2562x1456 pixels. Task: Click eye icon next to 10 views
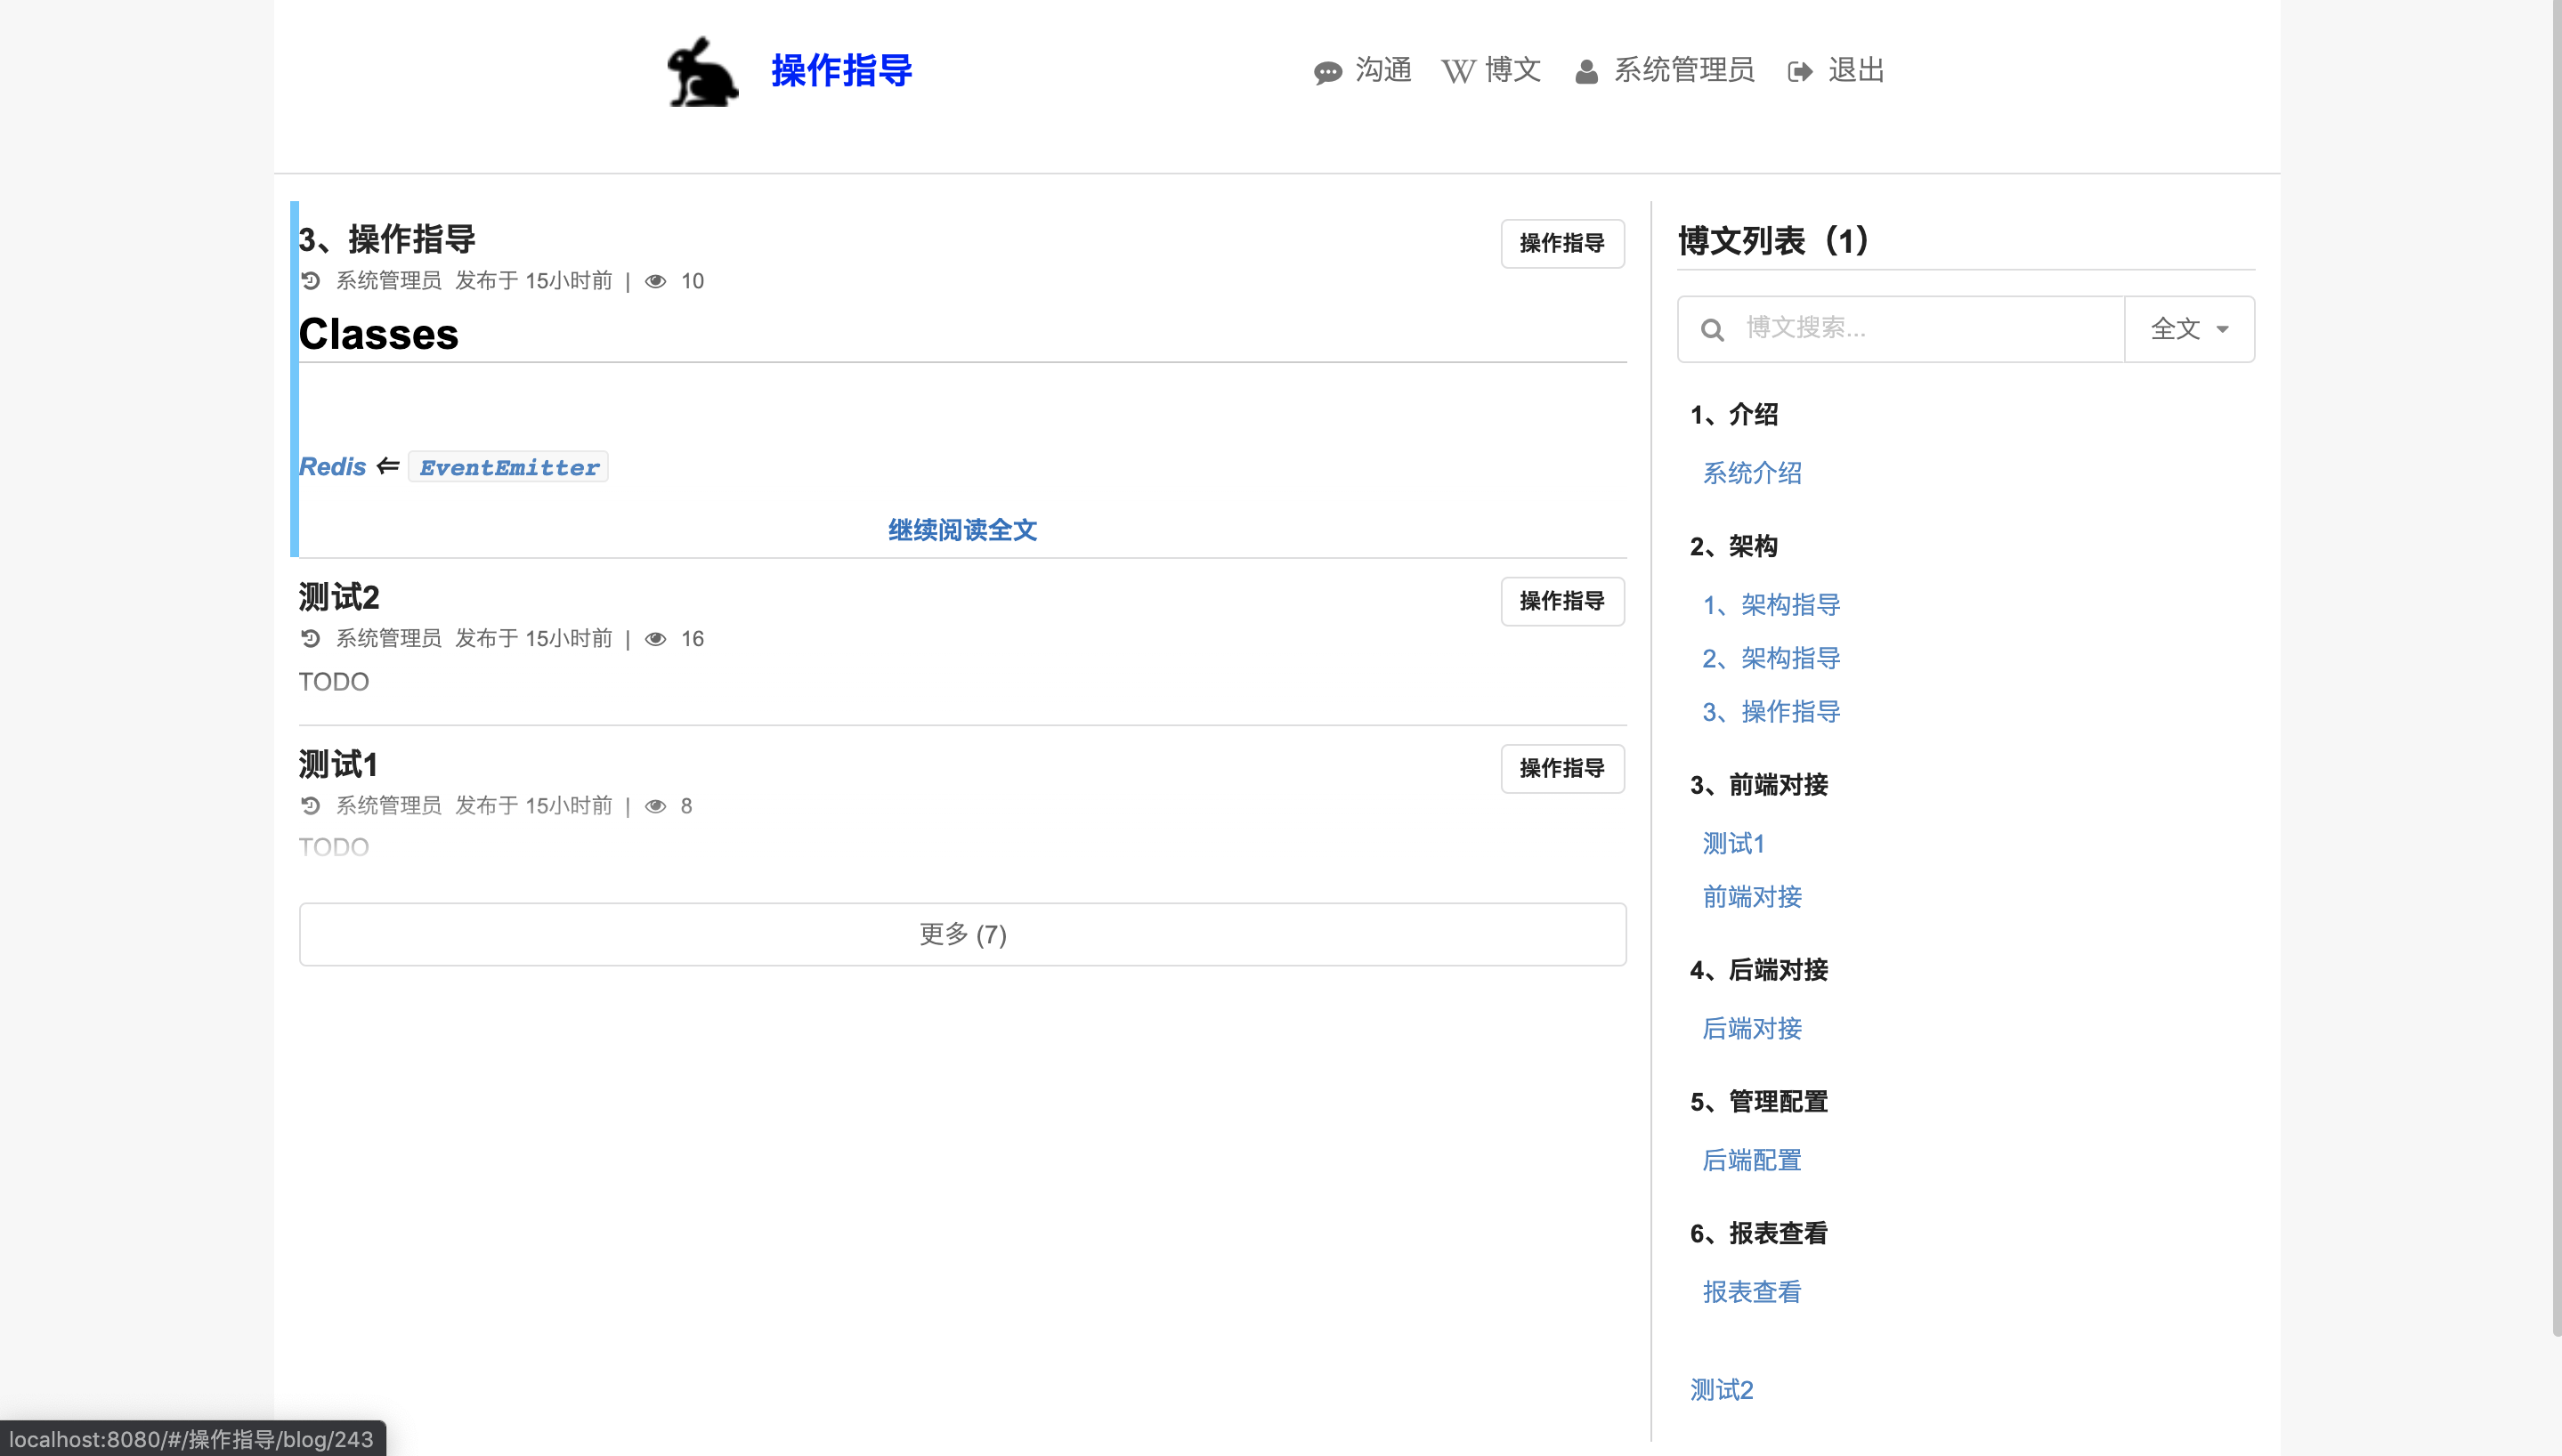pos(656,281)
